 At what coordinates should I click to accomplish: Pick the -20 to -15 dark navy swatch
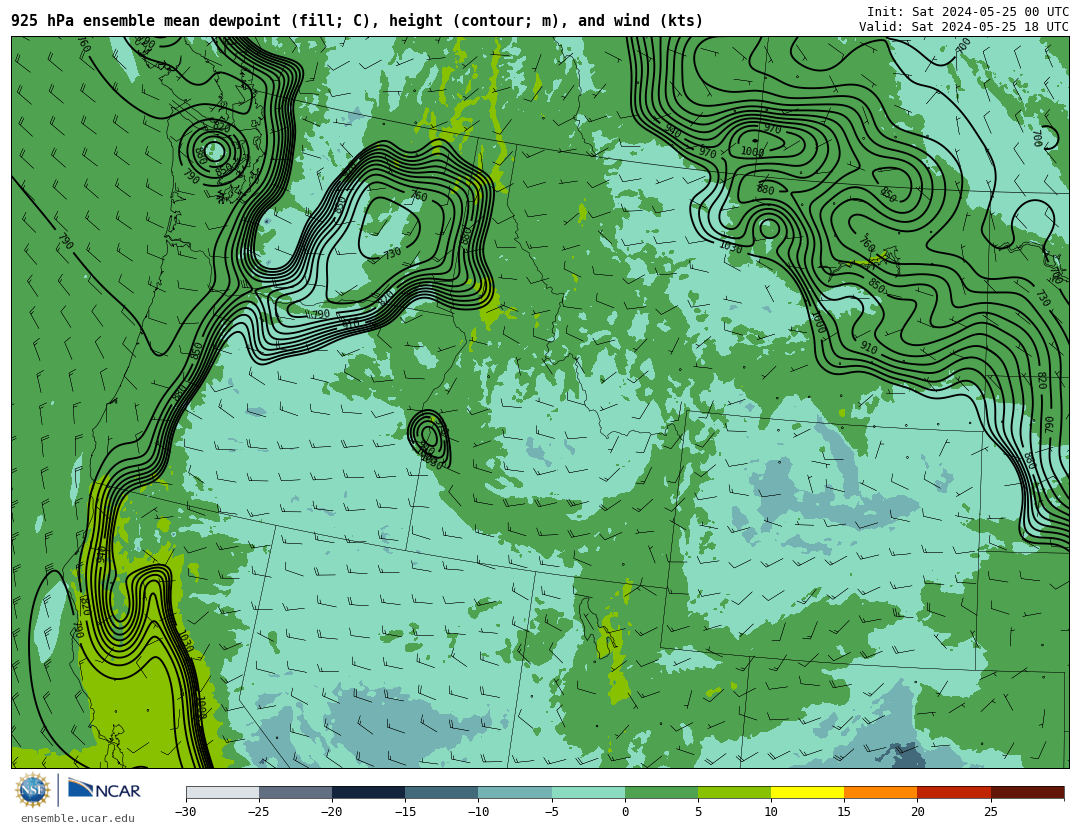368,792
